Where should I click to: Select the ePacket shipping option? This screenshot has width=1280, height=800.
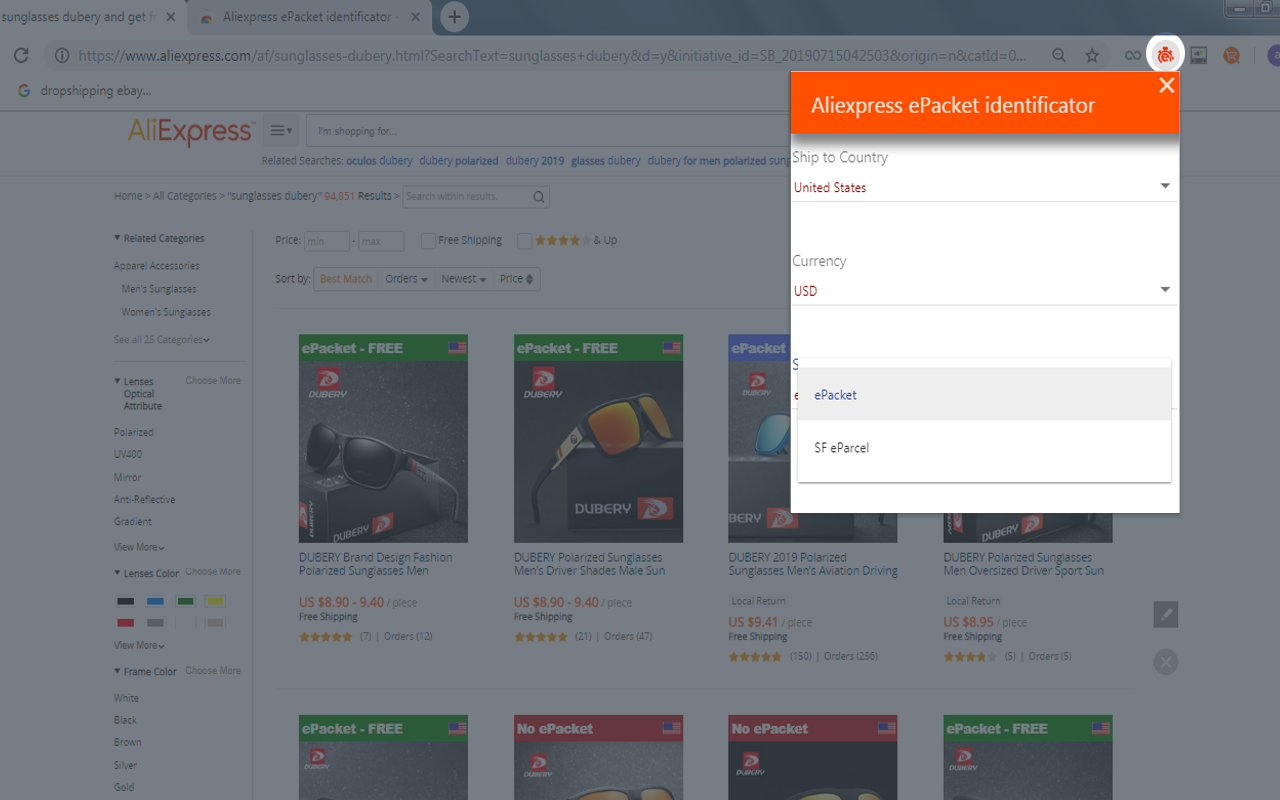tap(984, 394)
